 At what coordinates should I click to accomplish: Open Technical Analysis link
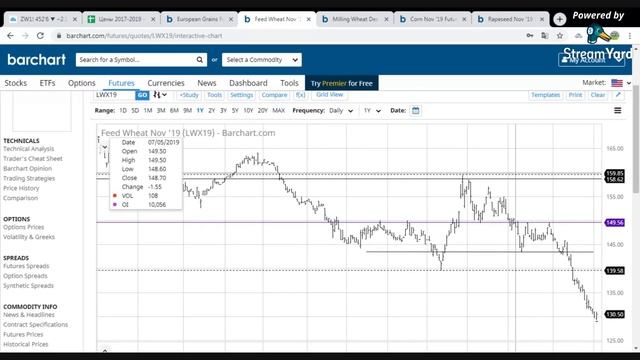(29, 149)
